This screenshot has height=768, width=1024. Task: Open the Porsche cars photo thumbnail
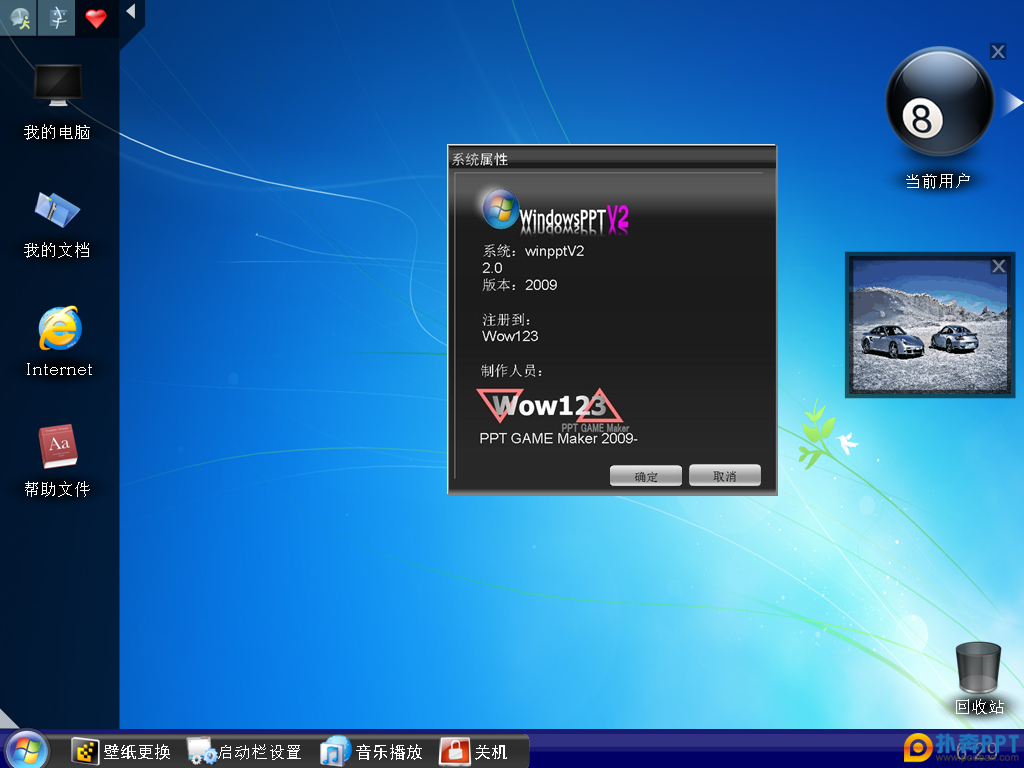point(929,325)
